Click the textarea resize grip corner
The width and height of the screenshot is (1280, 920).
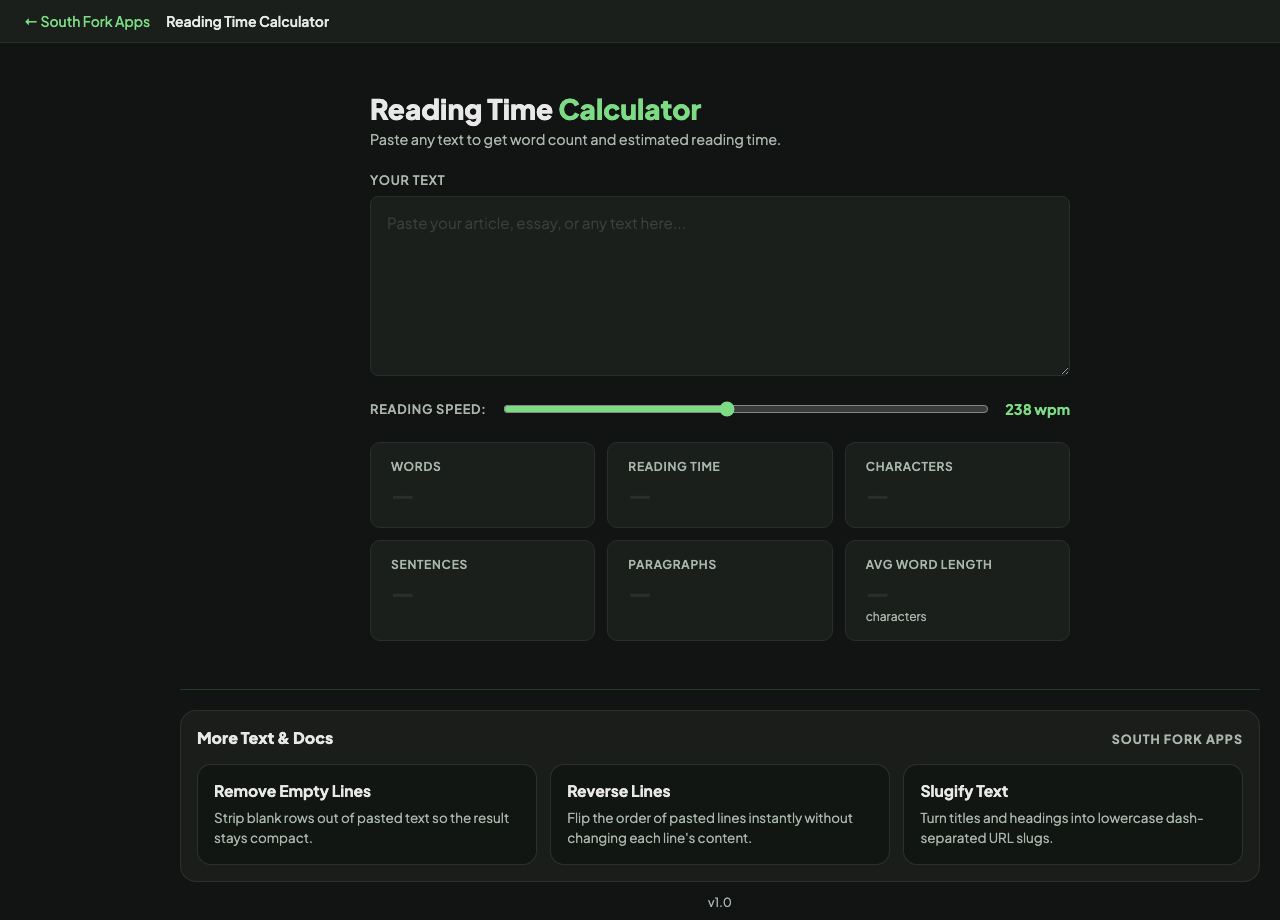1063,369
